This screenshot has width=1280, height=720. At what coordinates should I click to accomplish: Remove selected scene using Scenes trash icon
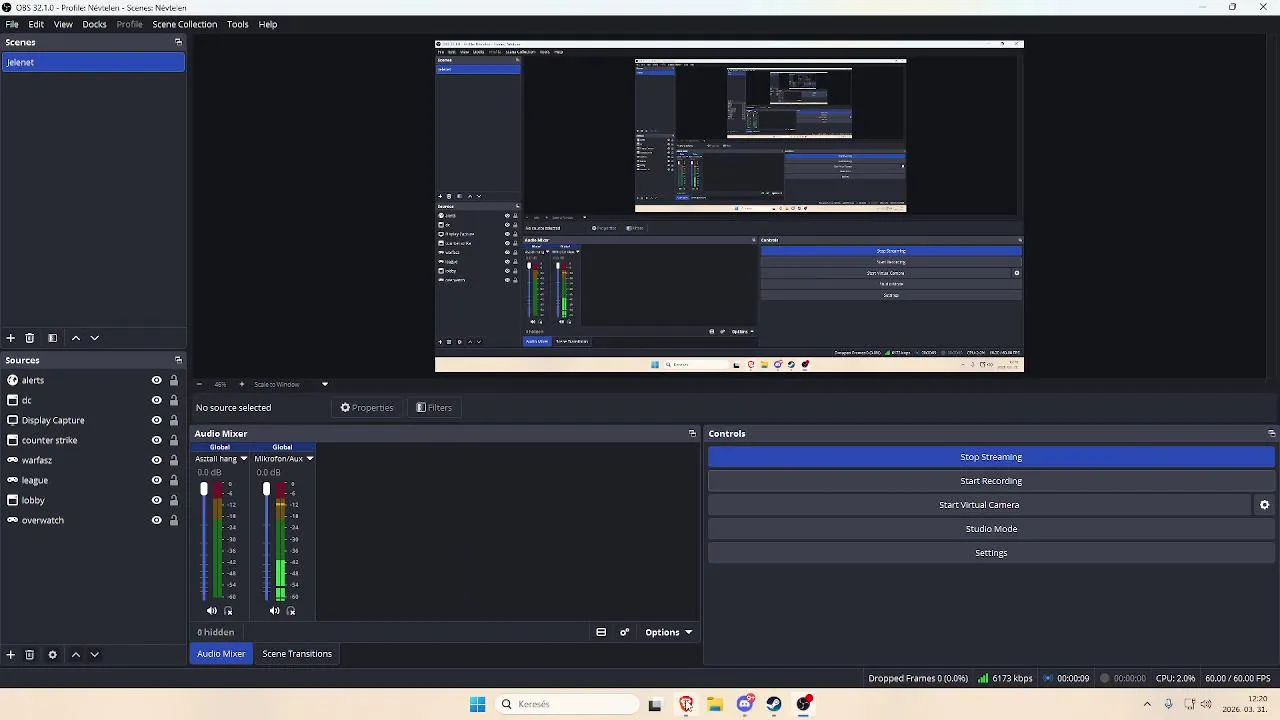pyautogui.click(x=30, y=338)
